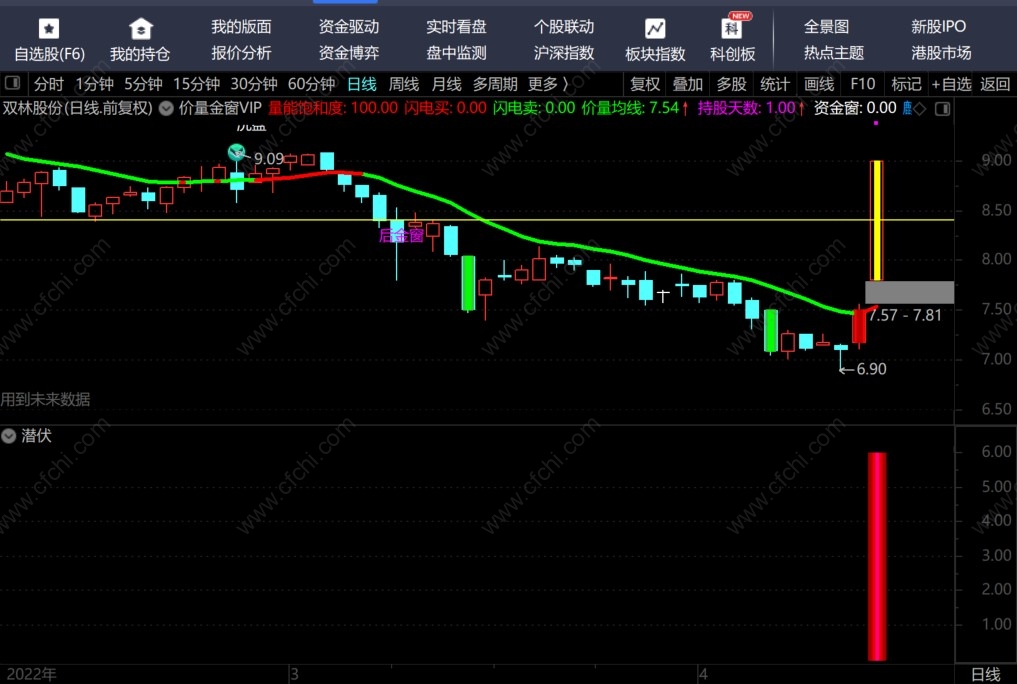Switch to 5分钟 period
Viewport: 1017px width, 684px height.
[143, 84]
